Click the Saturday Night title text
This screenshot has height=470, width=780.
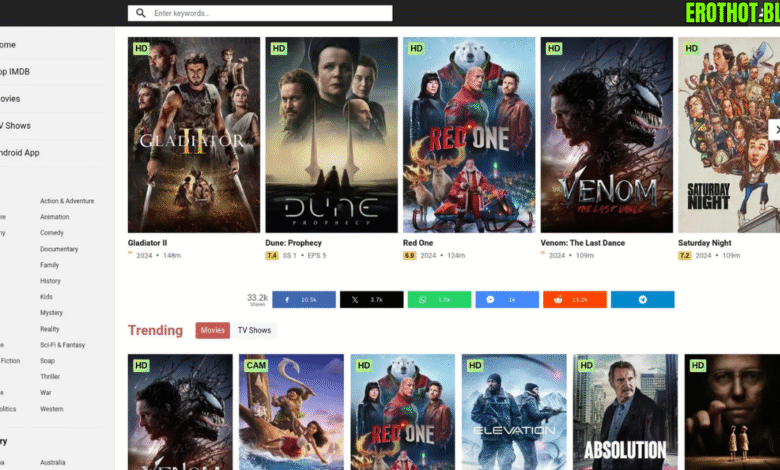[704, 243]
